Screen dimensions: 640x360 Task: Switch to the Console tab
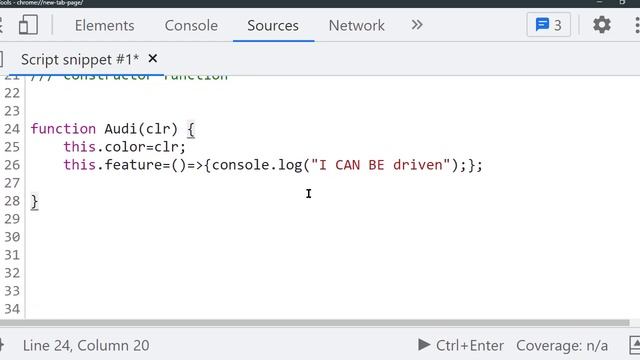(x=191, y=25)
